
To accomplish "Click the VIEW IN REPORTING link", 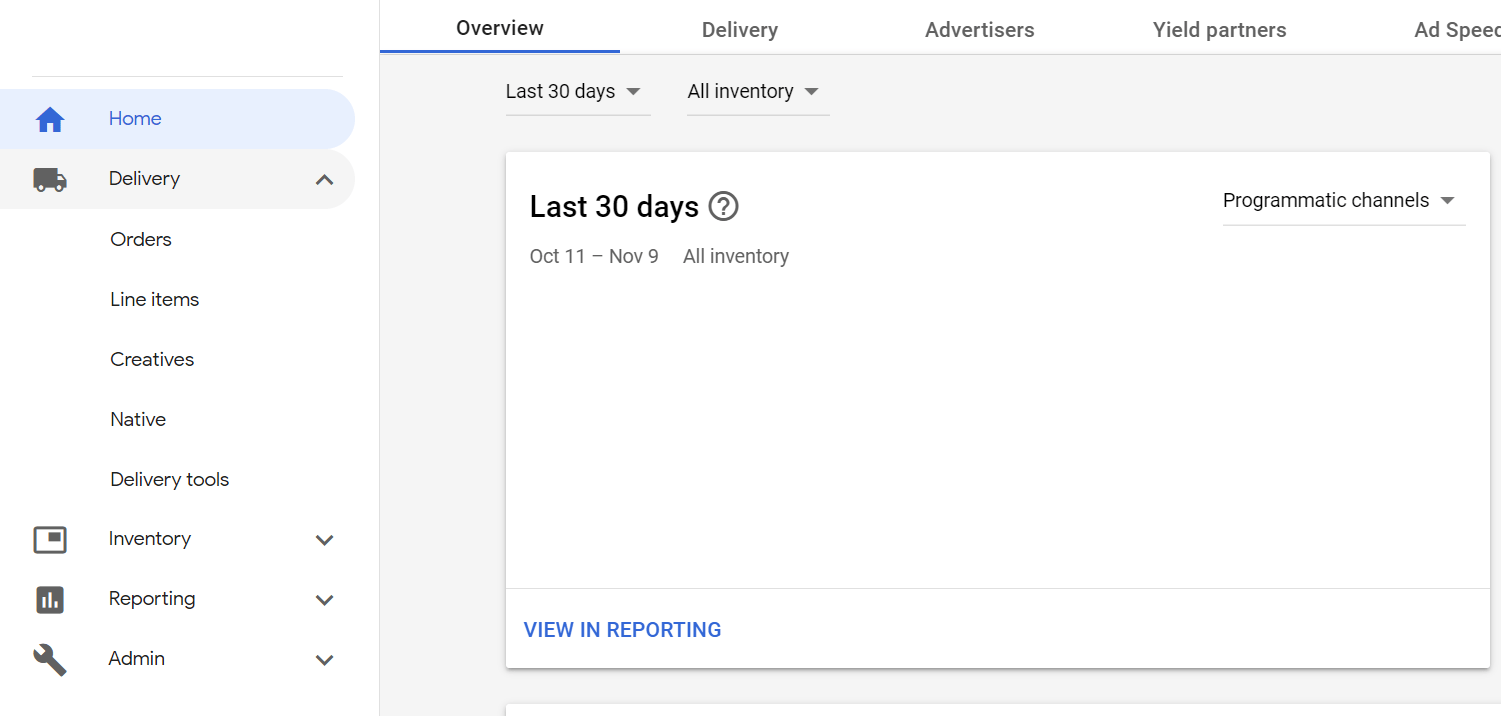I will point(622,630).
